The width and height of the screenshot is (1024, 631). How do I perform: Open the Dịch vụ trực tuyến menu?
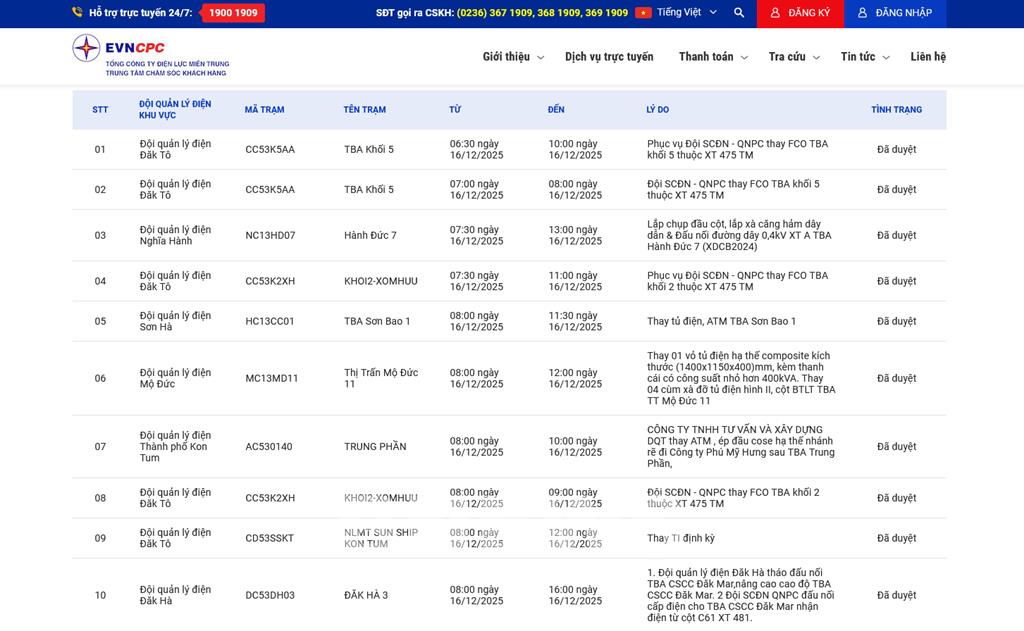click(608, 57)
